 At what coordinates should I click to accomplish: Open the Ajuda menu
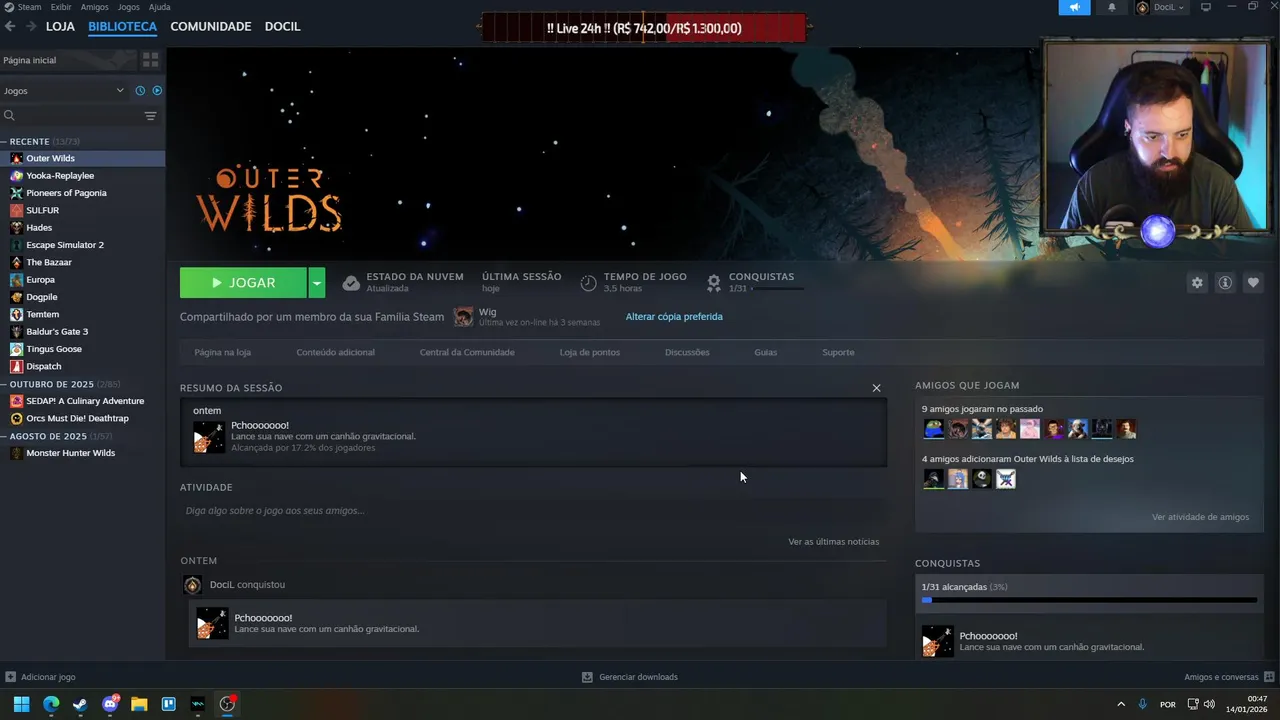[x=159, y=7]
